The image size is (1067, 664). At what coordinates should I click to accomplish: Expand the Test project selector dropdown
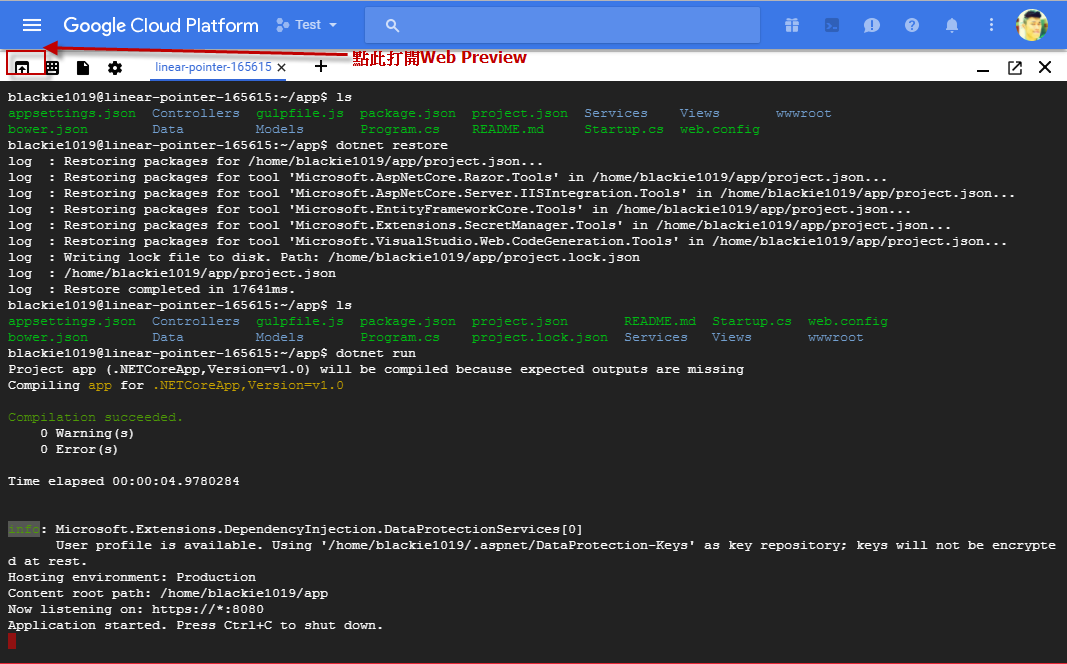coord(307,25)
